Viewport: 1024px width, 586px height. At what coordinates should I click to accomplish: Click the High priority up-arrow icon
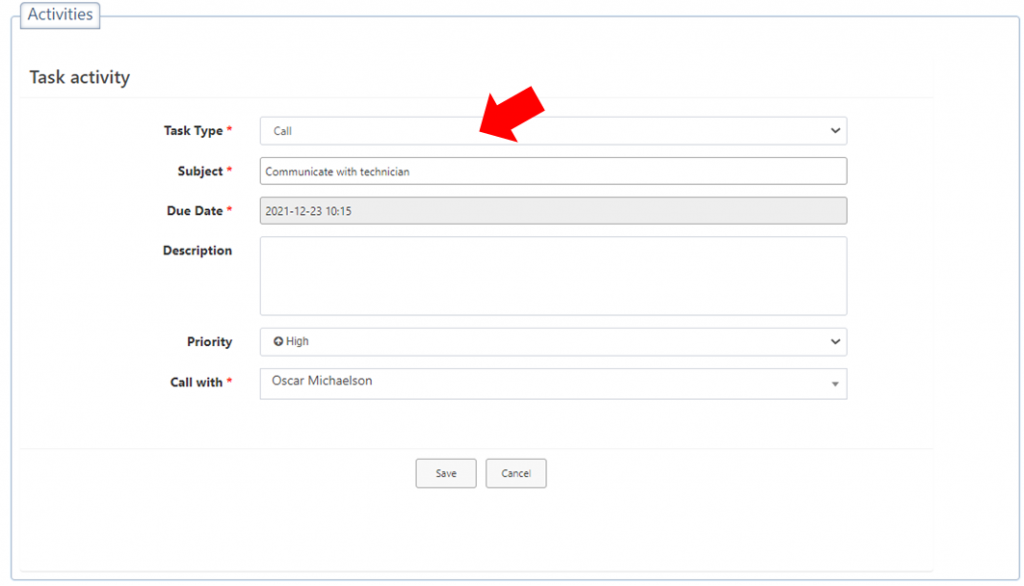tap(278, 341)
